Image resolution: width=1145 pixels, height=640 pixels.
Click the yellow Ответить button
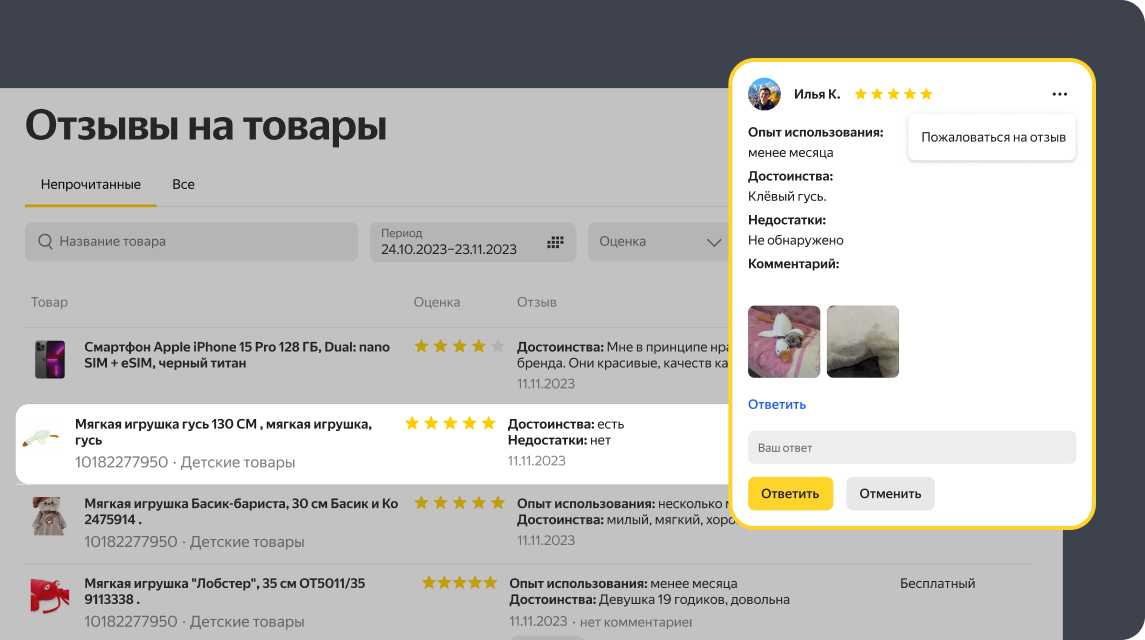790,494
